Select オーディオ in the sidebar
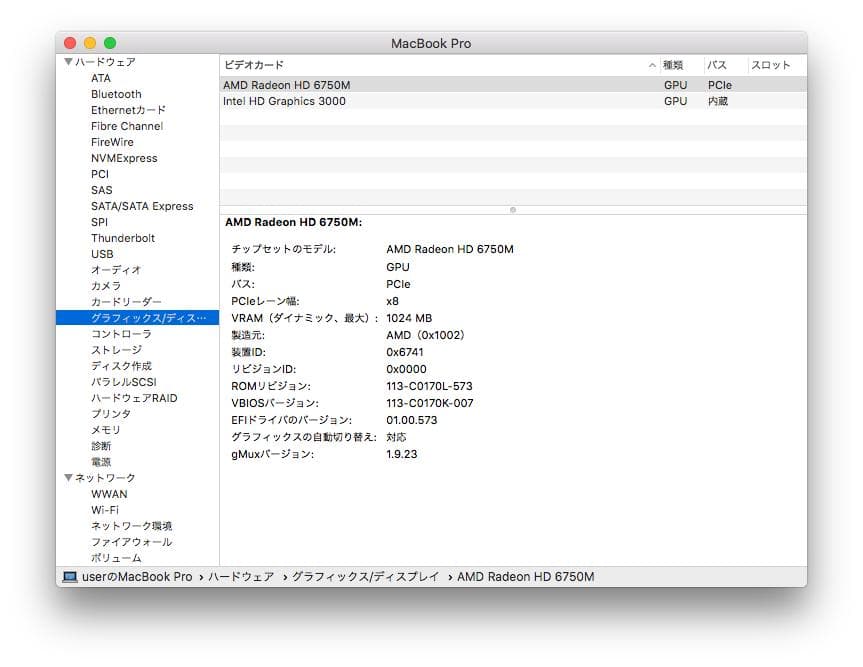863x667 pixels. click(116, 270)
